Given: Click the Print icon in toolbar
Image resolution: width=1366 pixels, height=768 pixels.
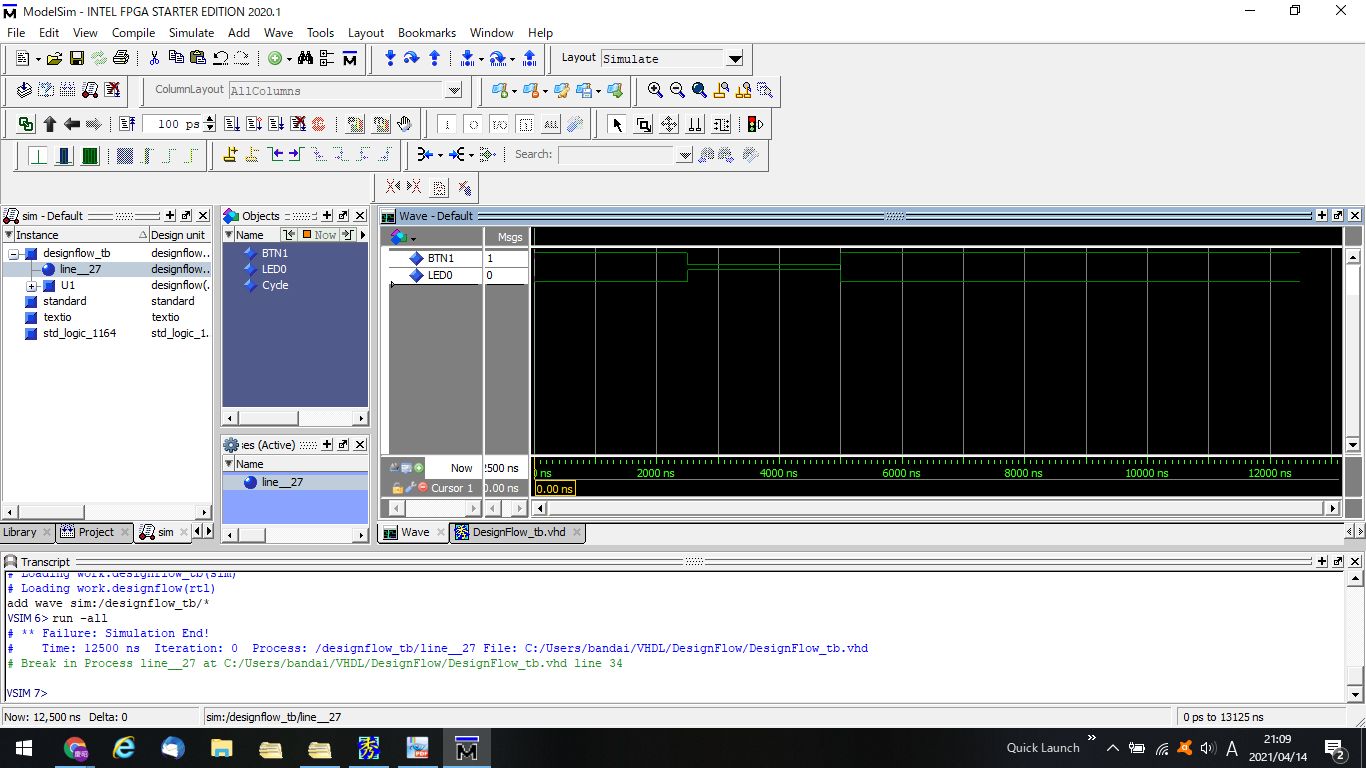Looking at the screenshot, I should 121,58.
